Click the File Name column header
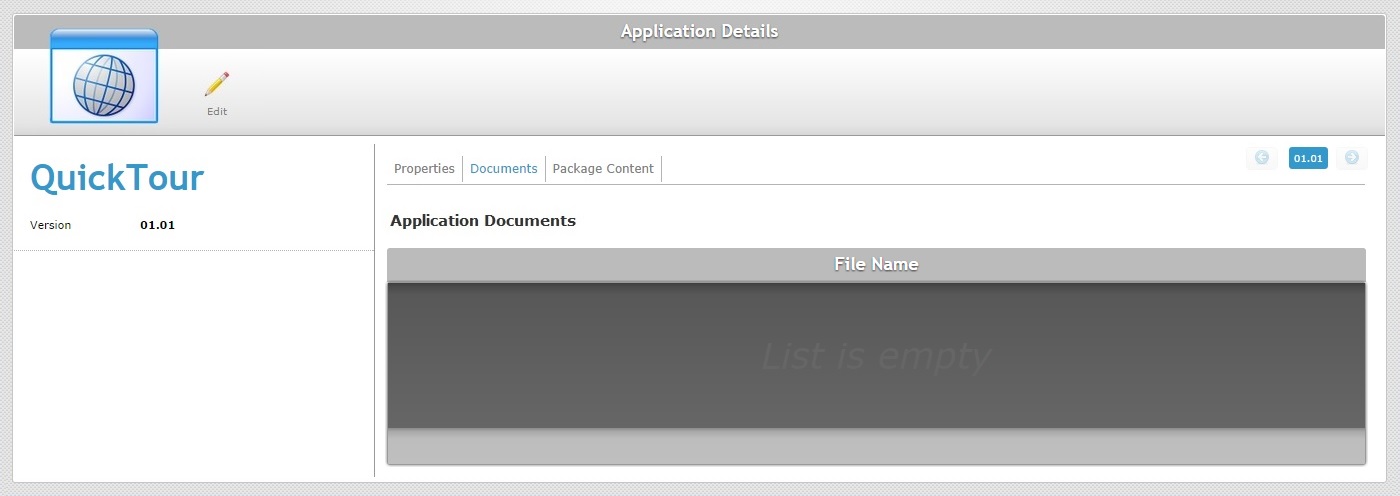Screen dimensions: 1400x496 tap(876, 264)
